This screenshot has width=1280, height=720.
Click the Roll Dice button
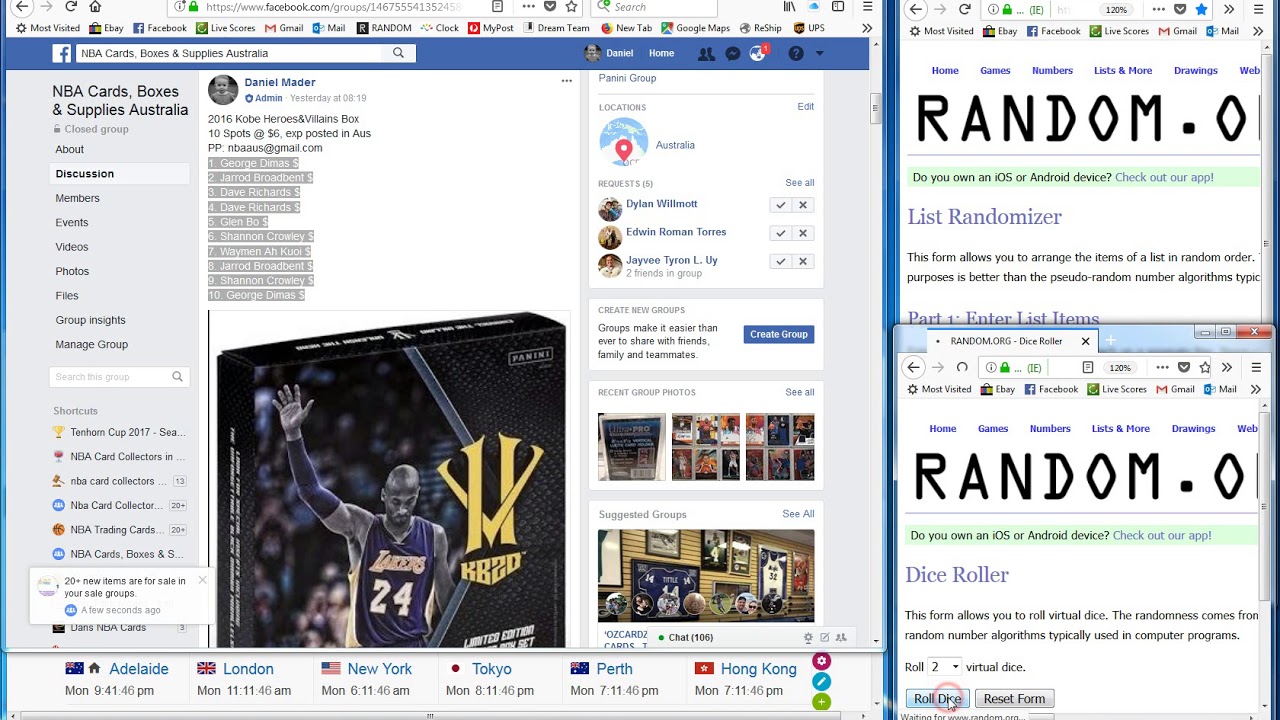click(x=937, y=699)
